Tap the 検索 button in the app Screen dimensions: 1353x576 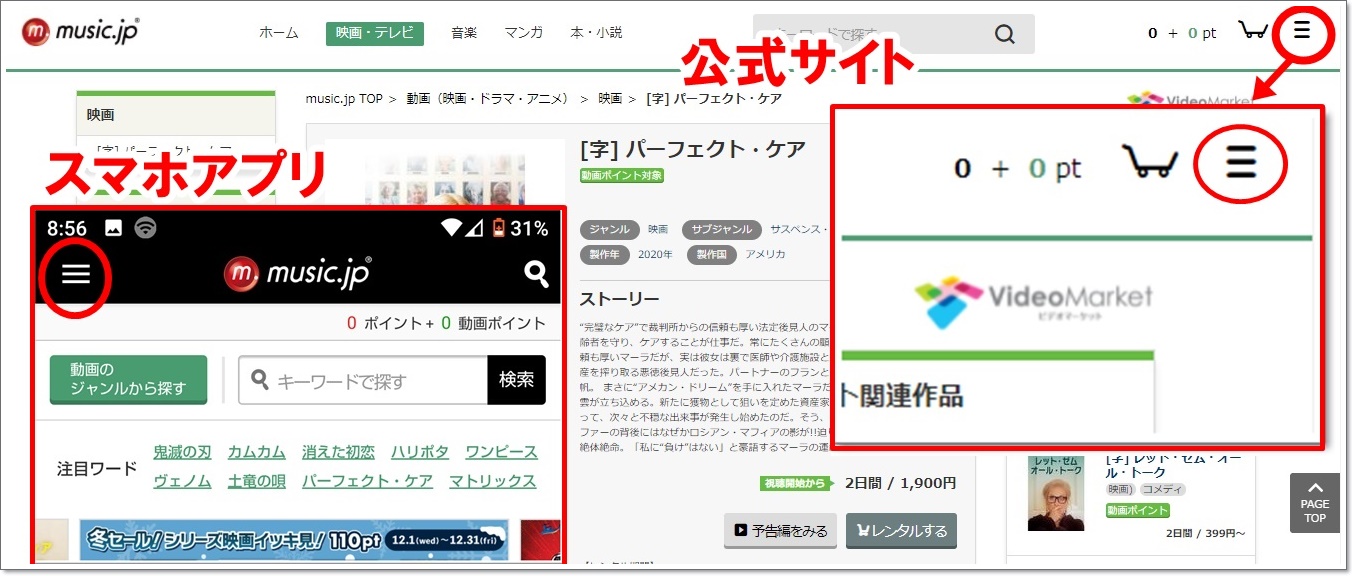pyautogui.click(x=517, y=380)
